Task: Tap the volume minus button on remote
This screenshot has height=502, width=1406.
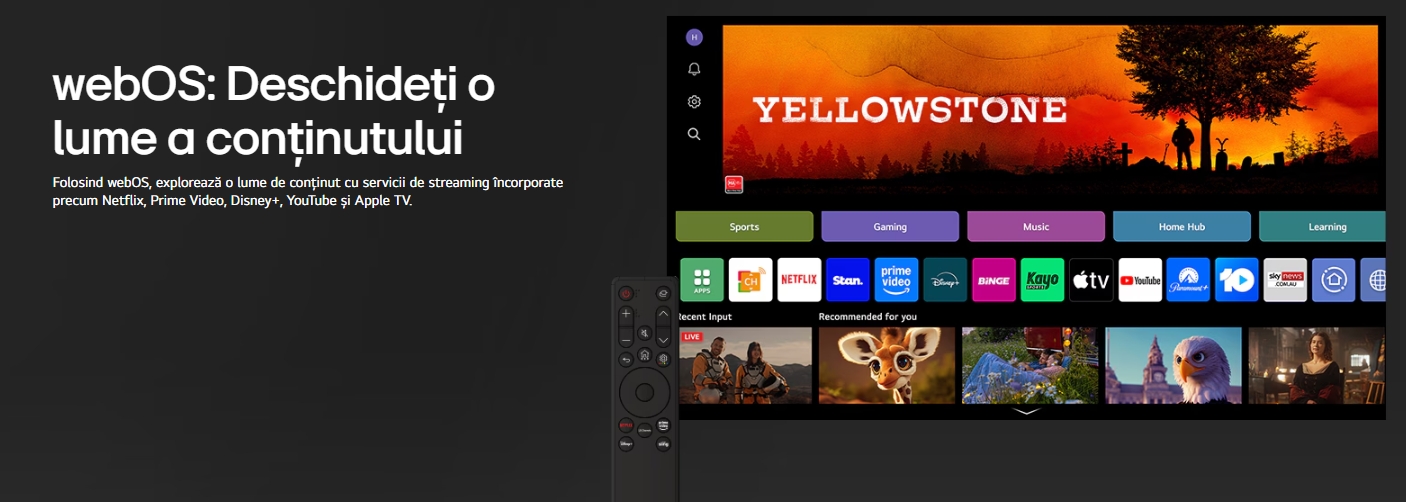Action: 626,340
